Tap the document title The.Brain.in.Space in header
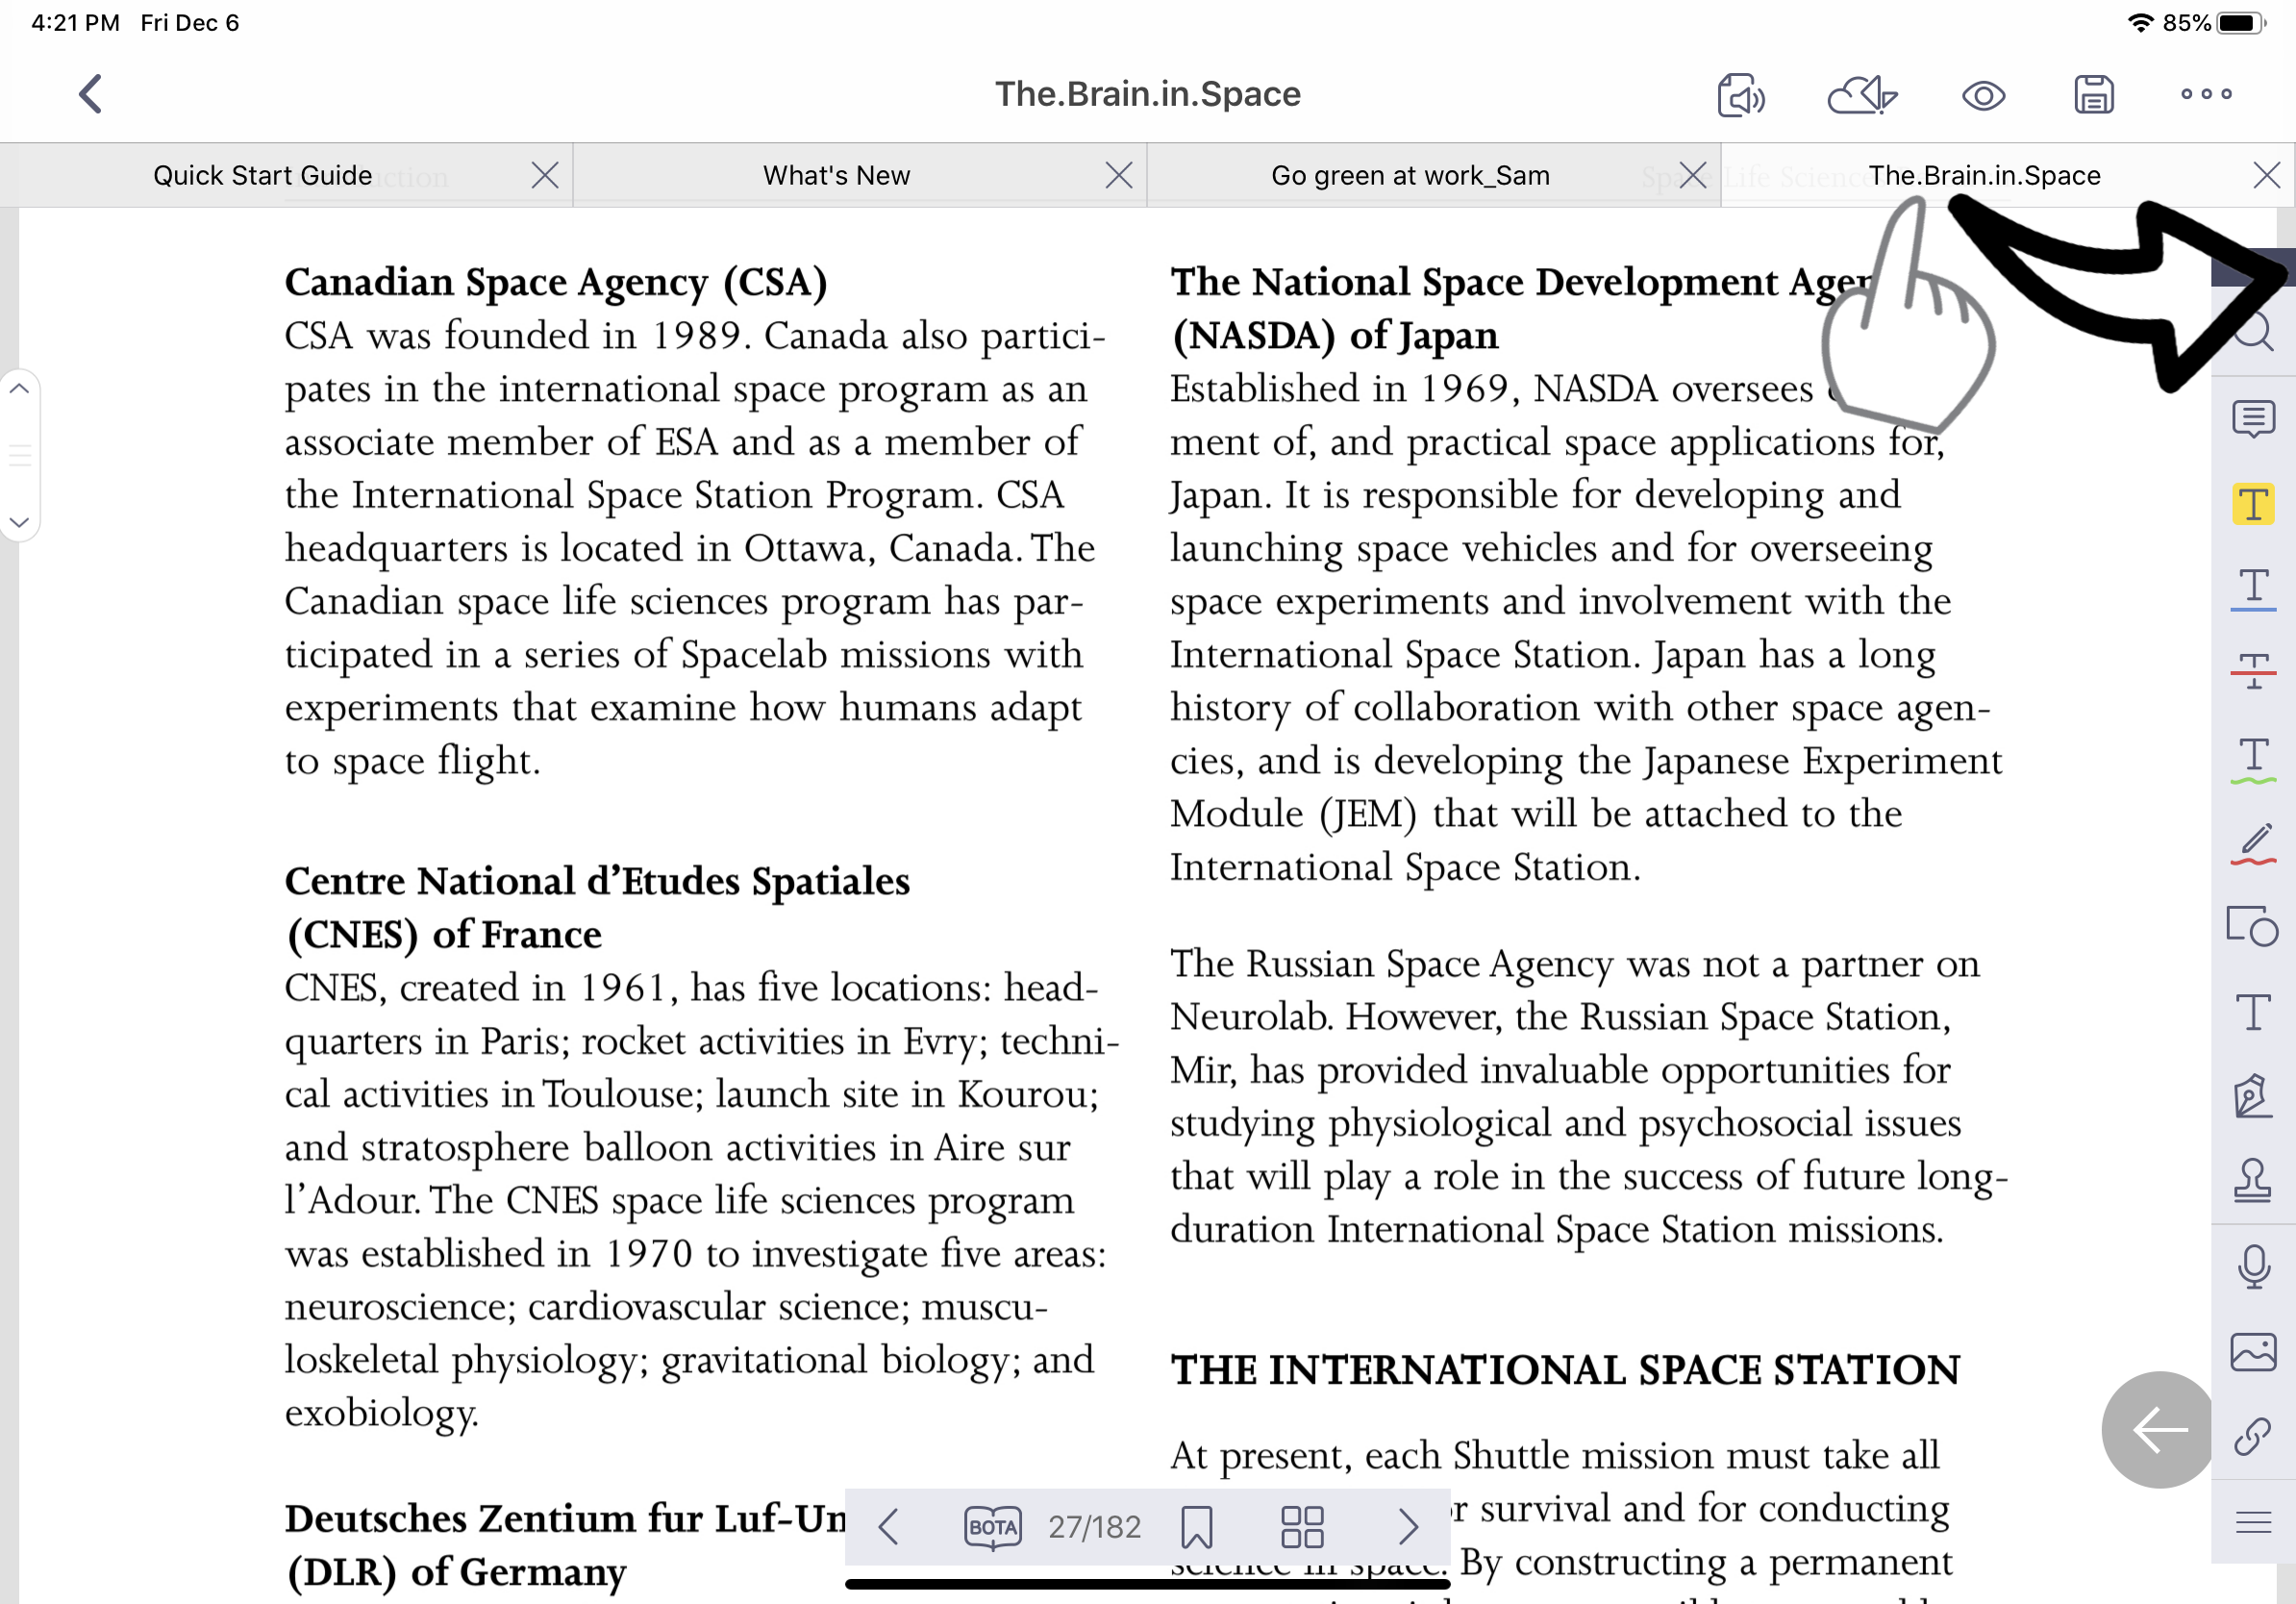 [x=1148, y=94]
